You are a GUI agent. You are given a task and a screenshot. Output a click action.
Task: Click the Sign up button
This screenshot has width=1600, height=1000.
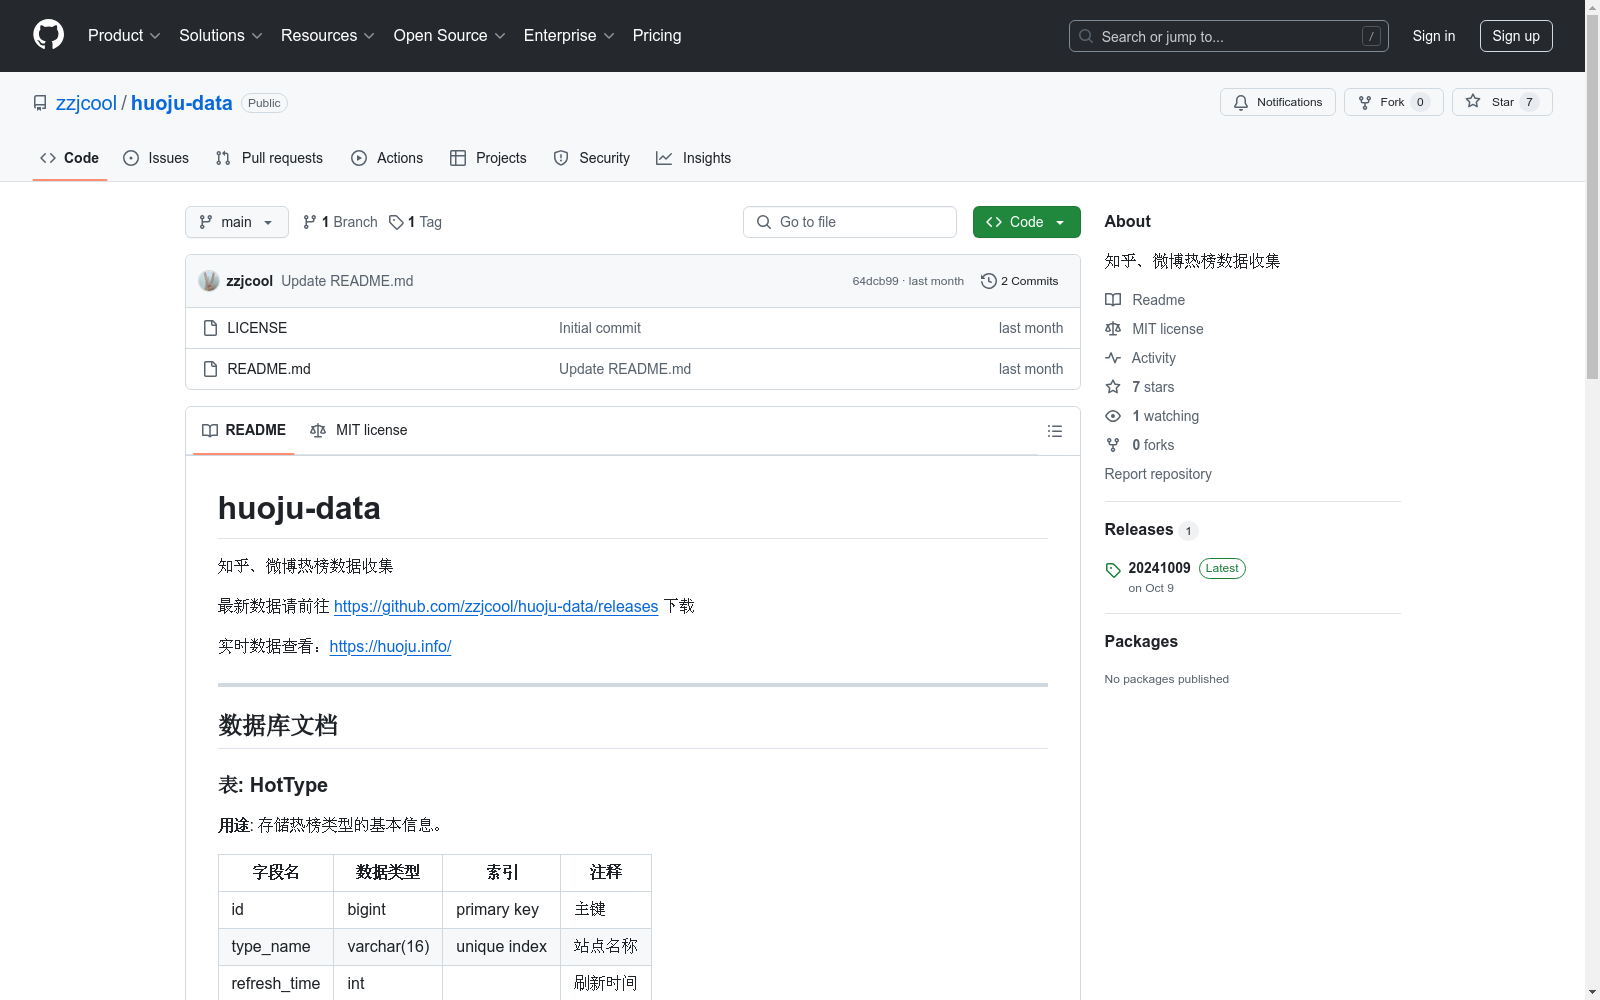tap(1516, 36)
